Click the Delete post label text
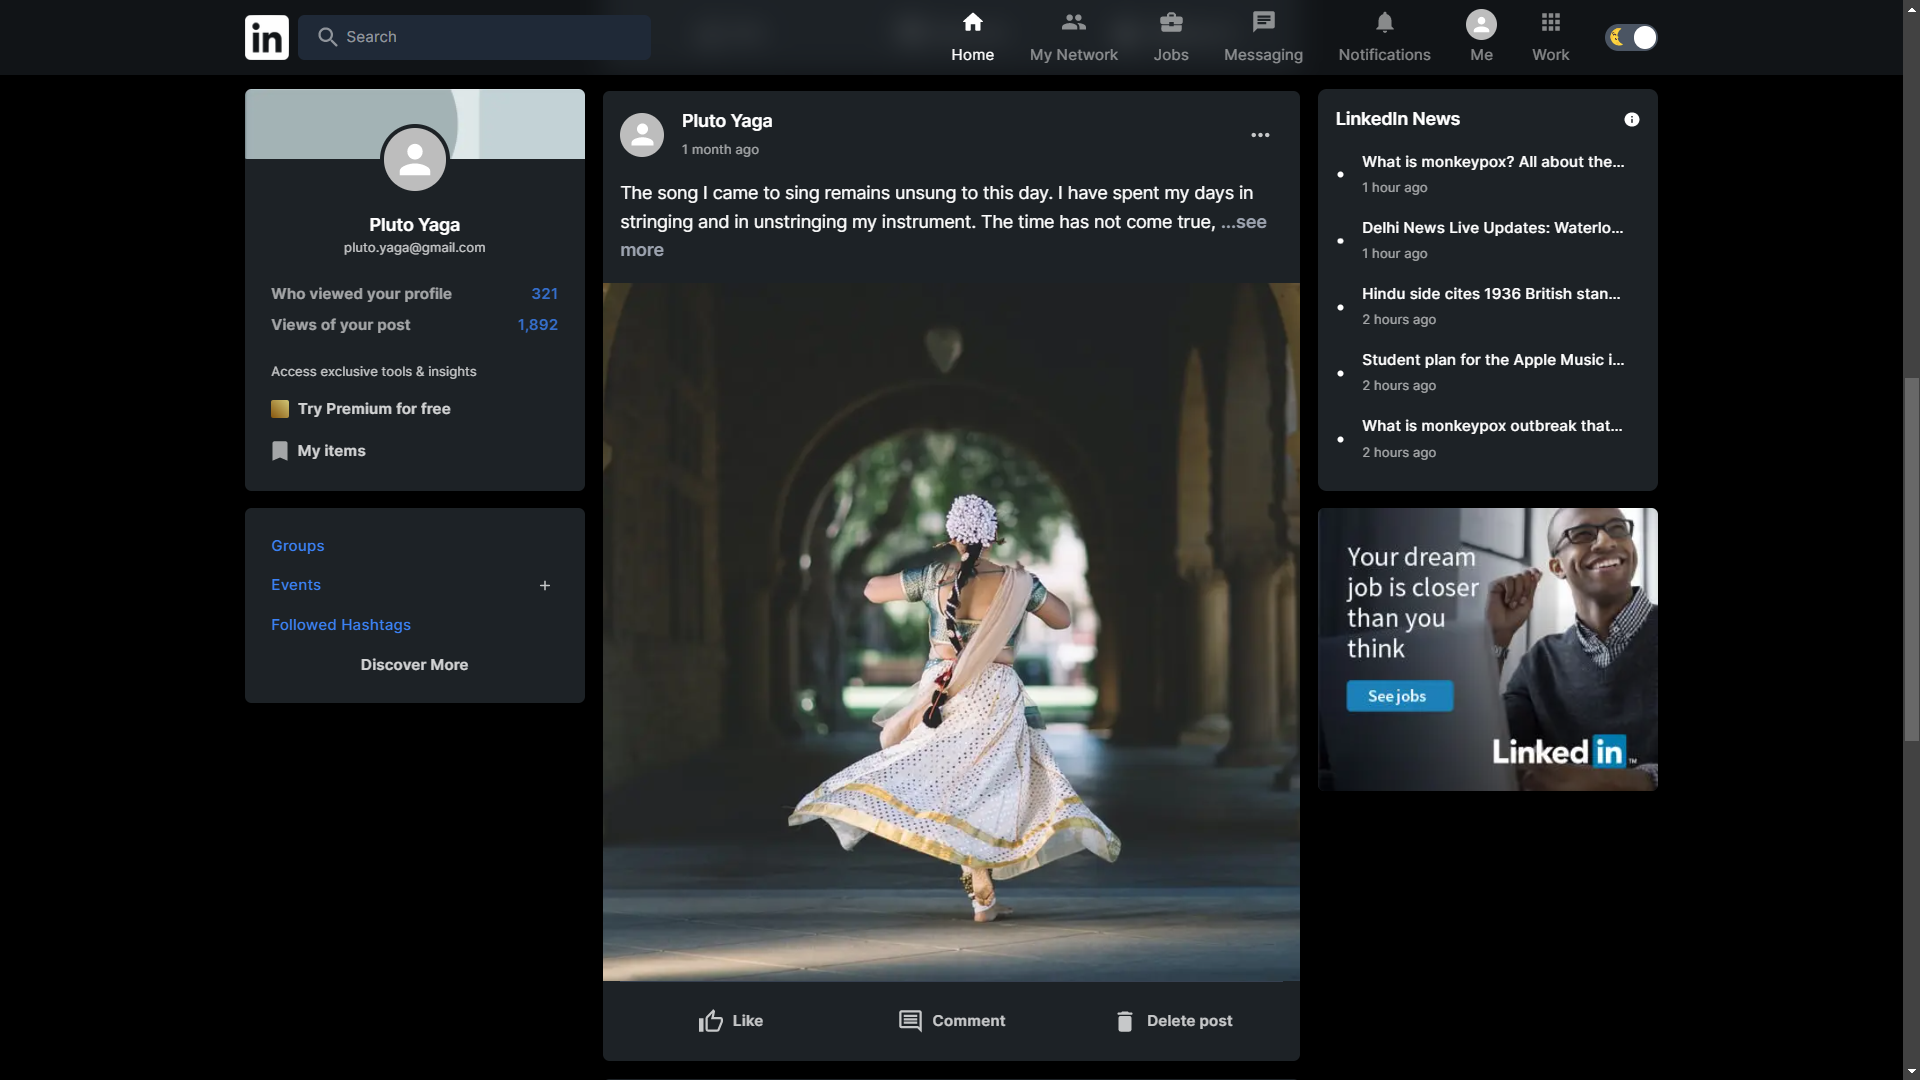The height and width of the screenshot is (1080, 1920). [1189, 1021]
